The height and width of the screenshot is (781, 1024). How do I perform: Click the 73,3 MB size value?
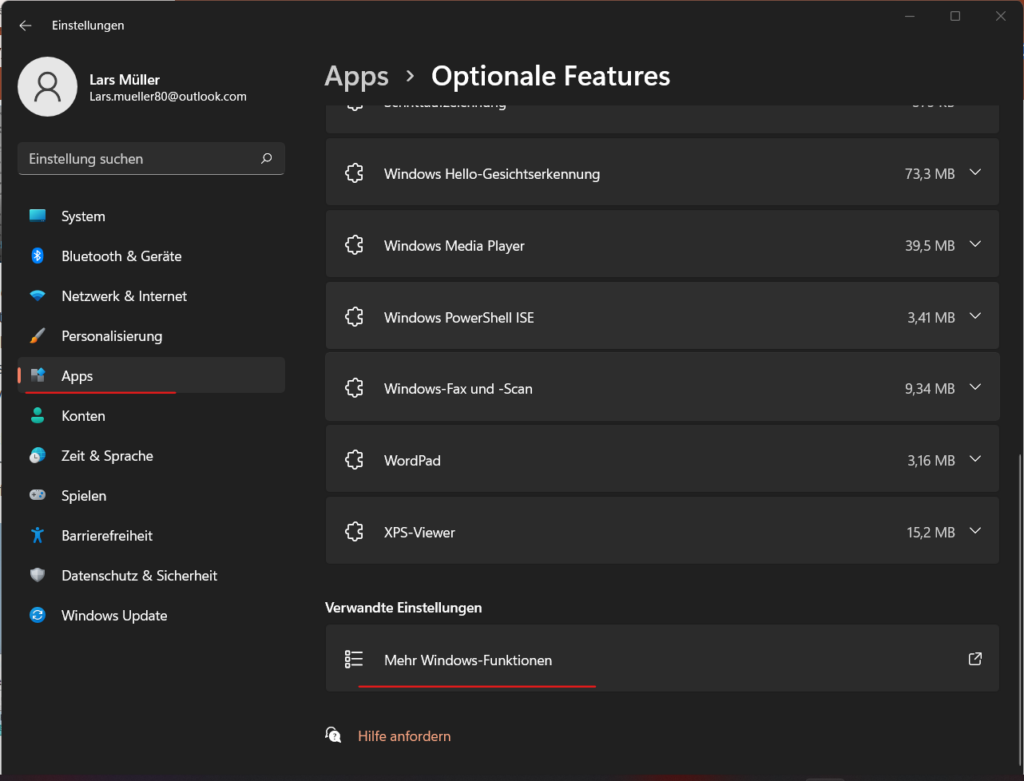[x=929, y=174]
